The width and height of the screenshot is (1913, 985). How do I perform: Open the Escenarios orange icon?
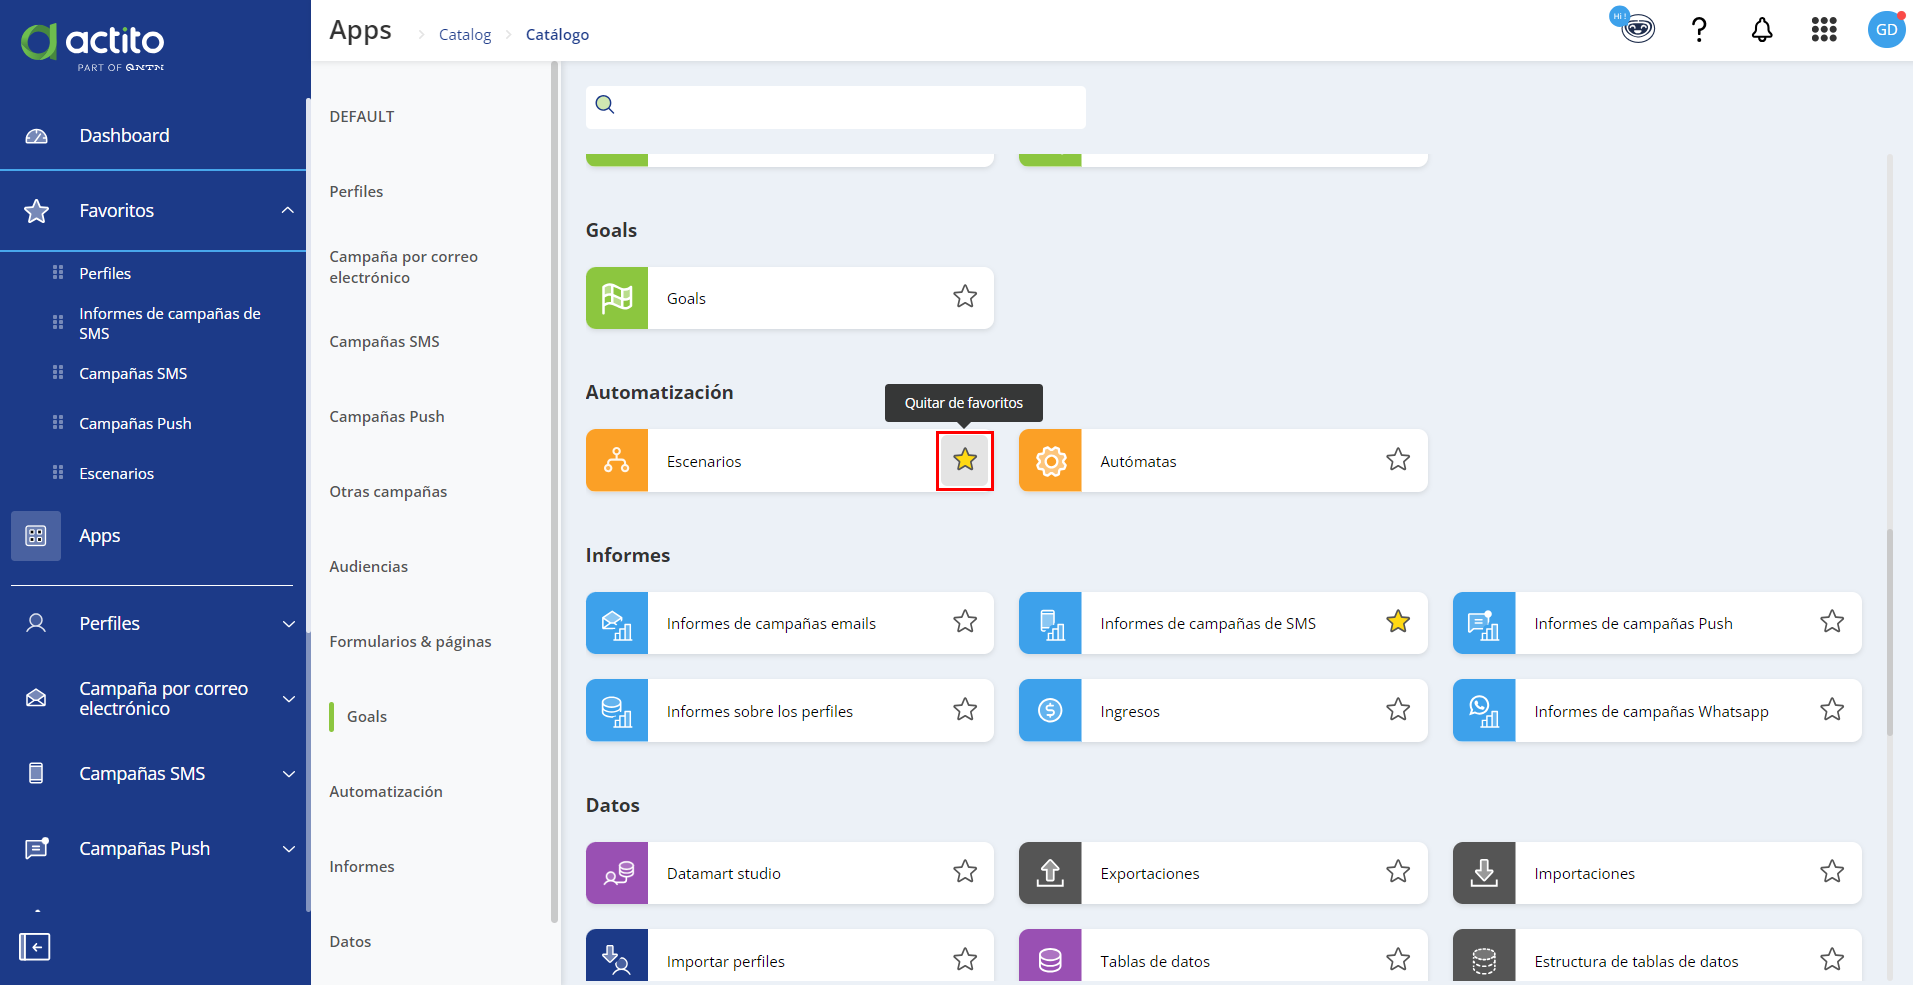617,460
